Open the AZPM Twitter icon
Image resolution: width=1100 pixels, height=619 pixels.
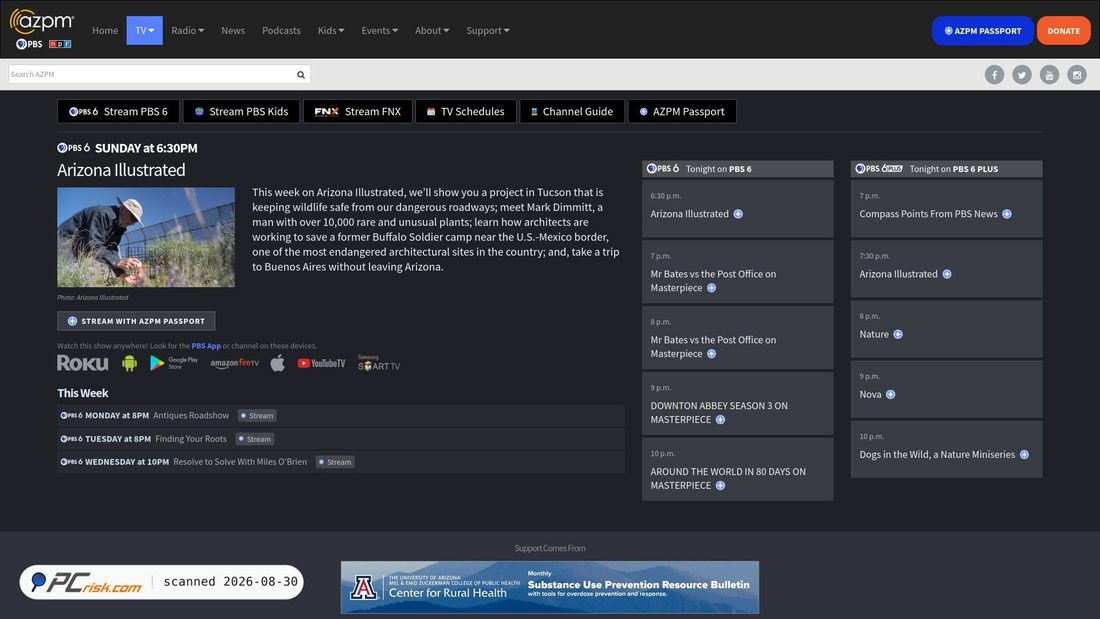click(1021, 74)
